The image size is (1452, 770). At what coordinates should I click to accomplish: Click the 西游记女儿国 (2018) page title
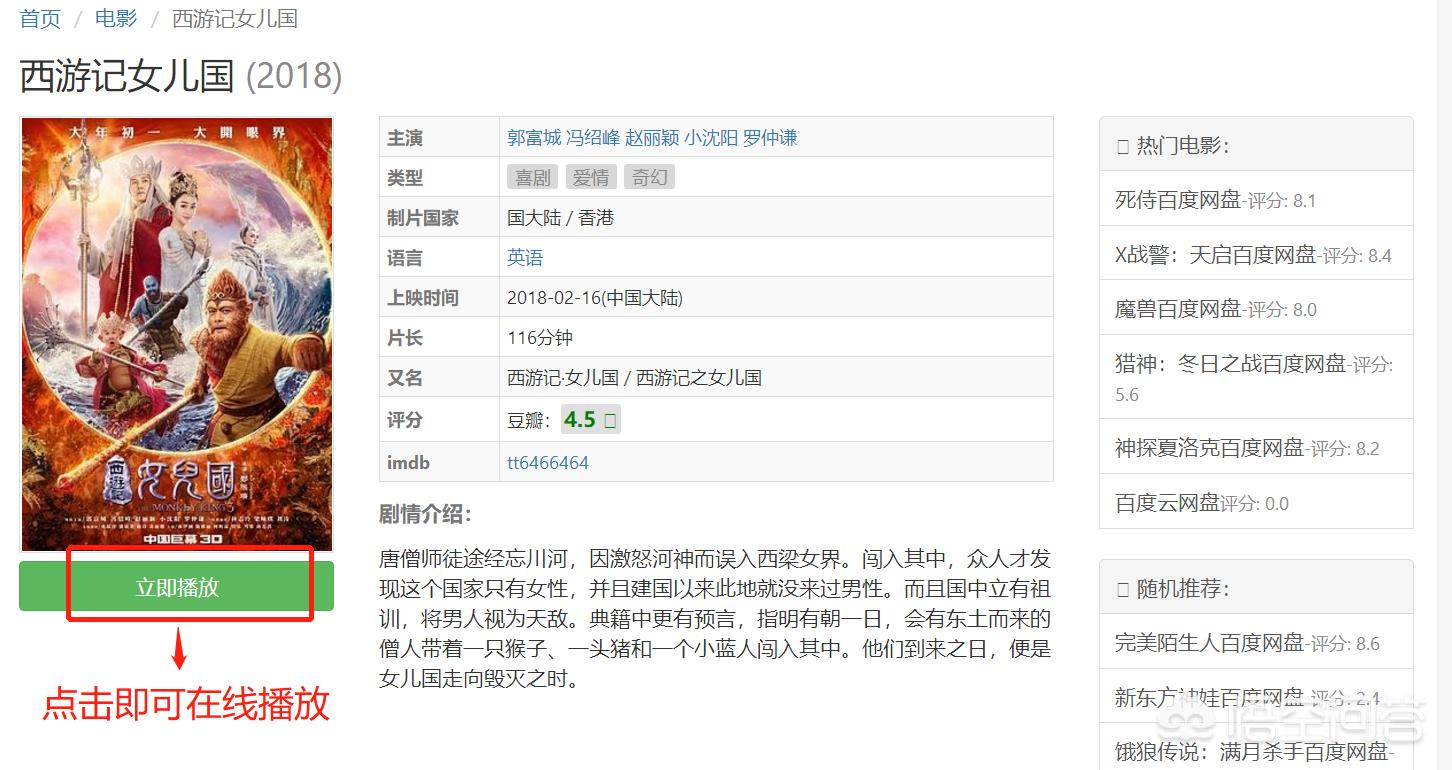point(181,76)
